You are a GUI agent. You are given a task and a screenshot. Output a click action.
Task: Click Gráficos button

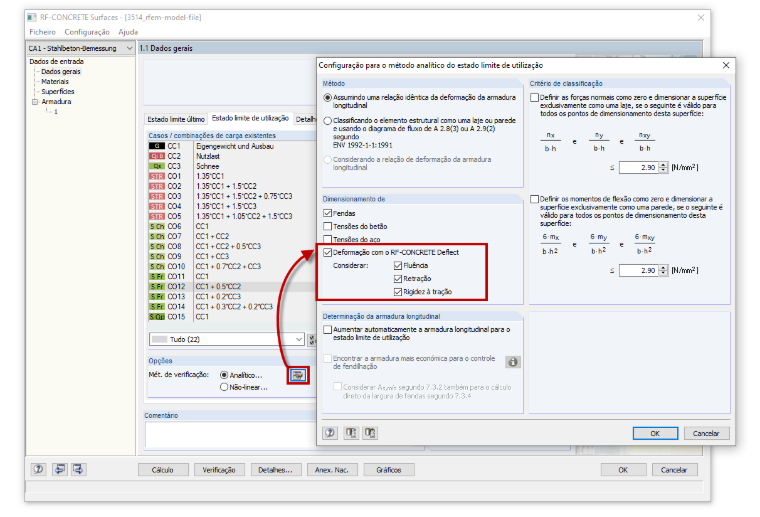click(389, 470)
